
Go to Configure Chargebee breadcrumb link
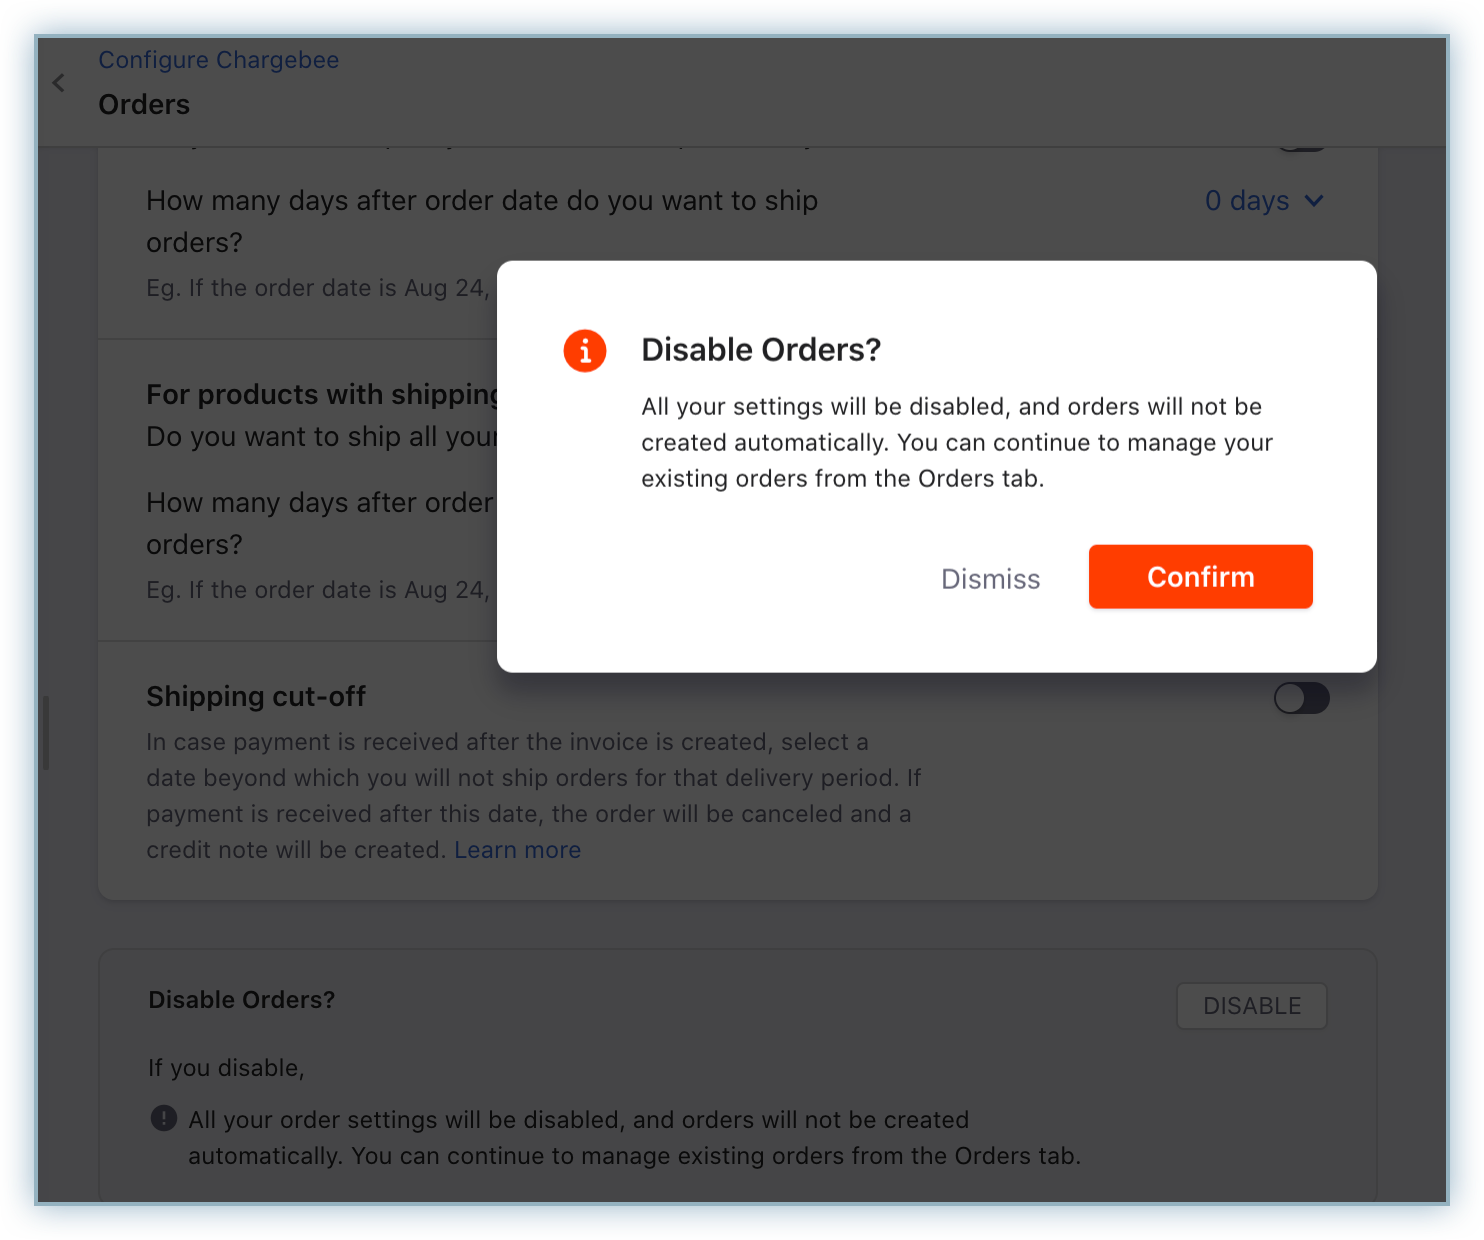(219, 60)
